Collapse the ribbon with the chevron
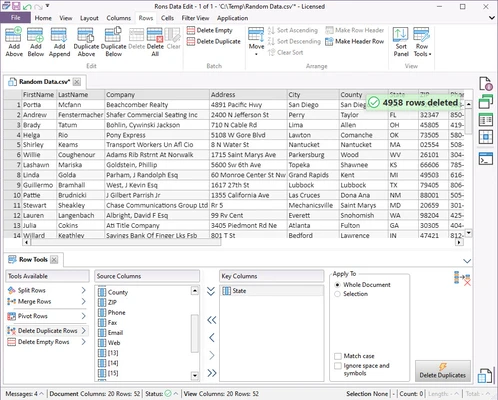Image resolution: width=498 pixels, height=400 pixels. pyautogui.click(x=492, y=18)
